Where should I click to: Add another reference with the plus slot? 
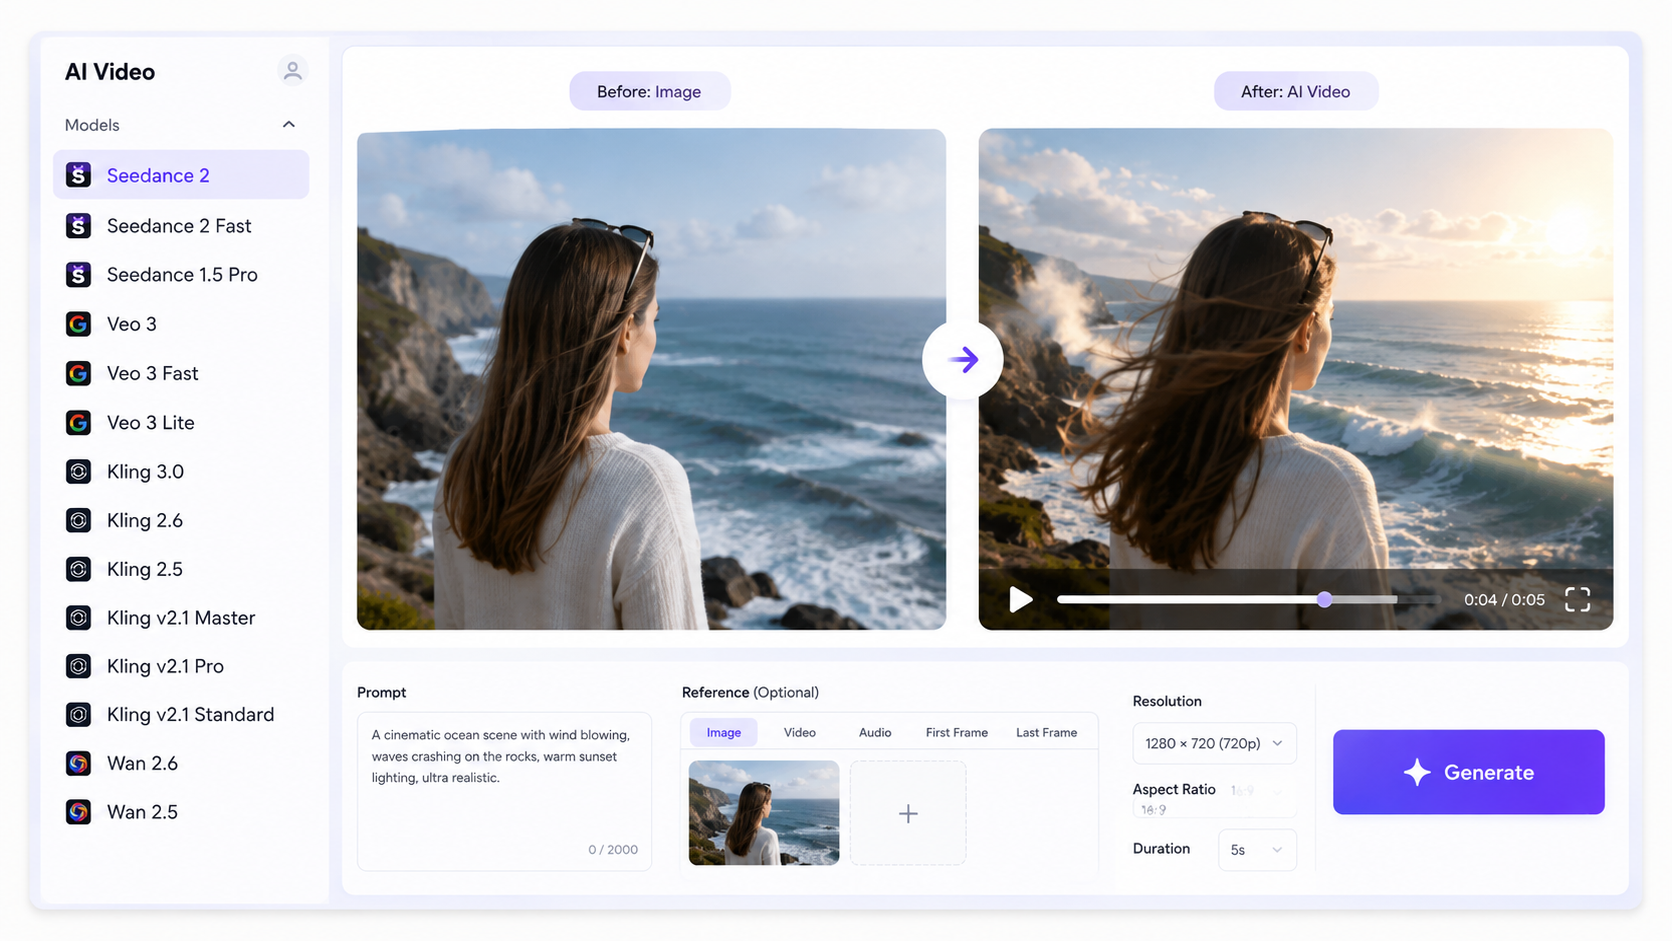point(908,813)
